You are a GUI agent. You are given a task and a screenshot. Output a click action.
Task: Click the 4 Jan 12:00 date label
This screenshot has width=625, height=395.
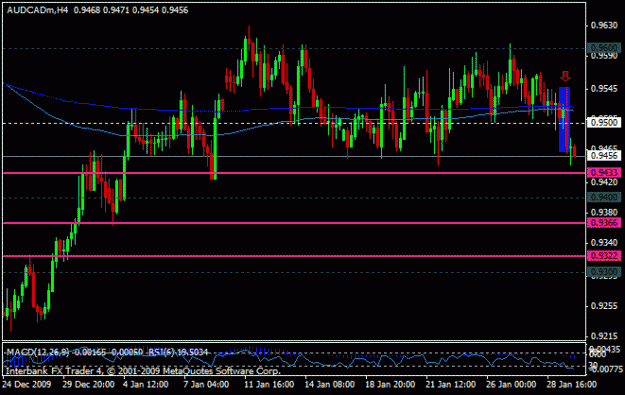[x=145, y=385]
